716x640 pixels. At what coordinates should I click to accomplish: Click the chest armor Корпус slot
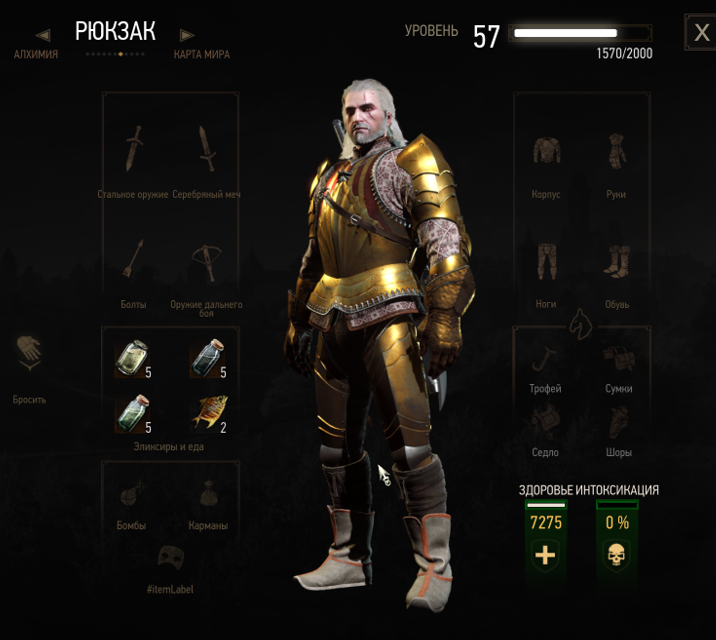coord(547,150)
